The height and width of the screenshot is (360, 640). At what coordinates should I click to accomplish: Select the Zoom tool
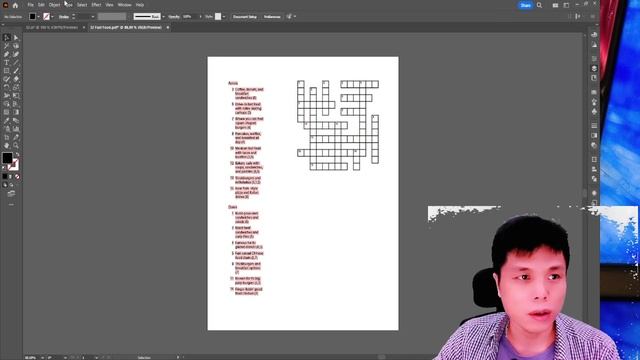16,145
